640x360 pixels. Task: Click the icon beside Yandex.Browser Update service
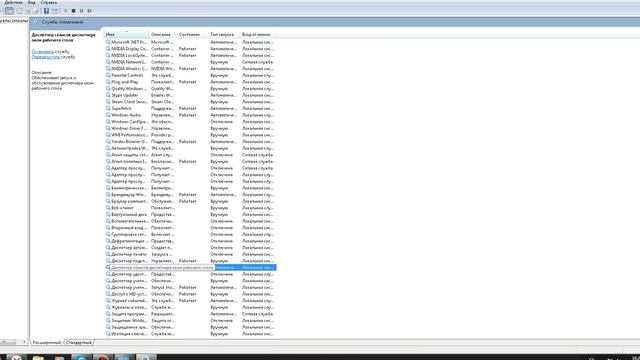point(108,142)
